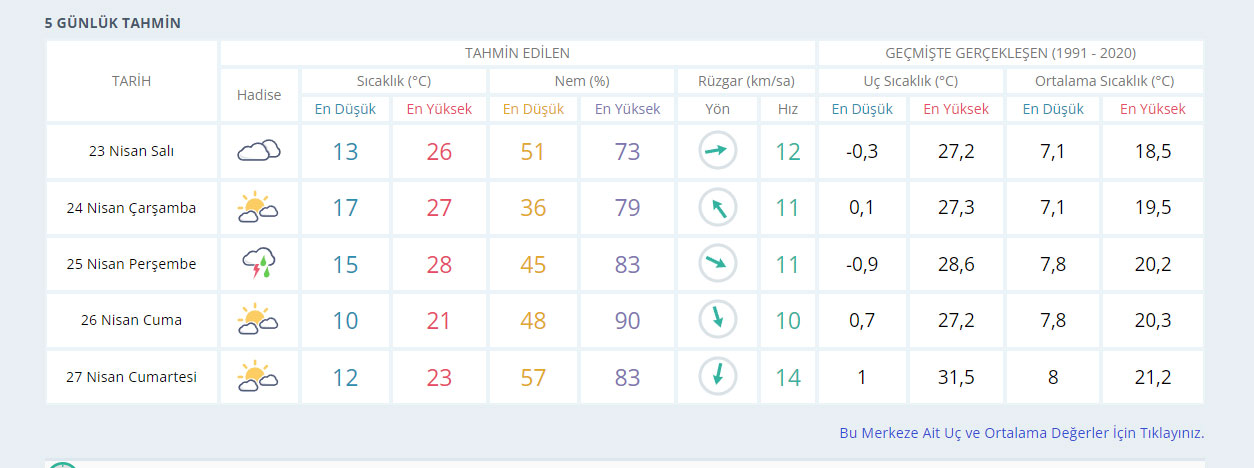This screenshot has height=468, width=1254.
Task: Click the partly sunny icon for 24 Nisan Çarşamba
Action: 258,208
